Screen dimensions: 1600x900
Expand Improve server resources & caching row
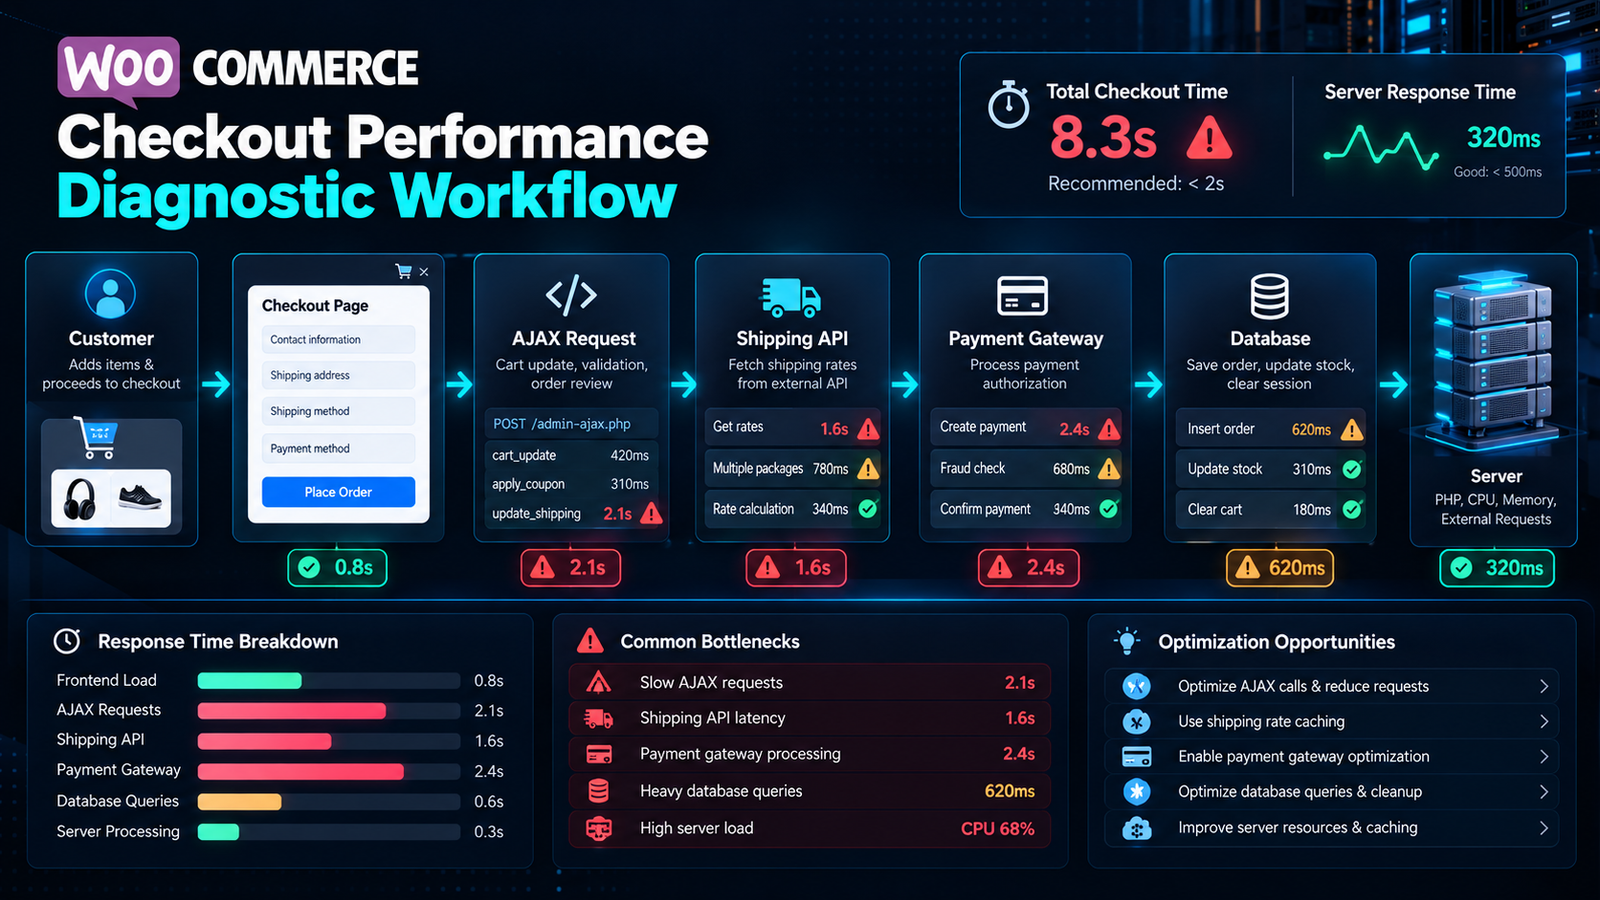1543,828
